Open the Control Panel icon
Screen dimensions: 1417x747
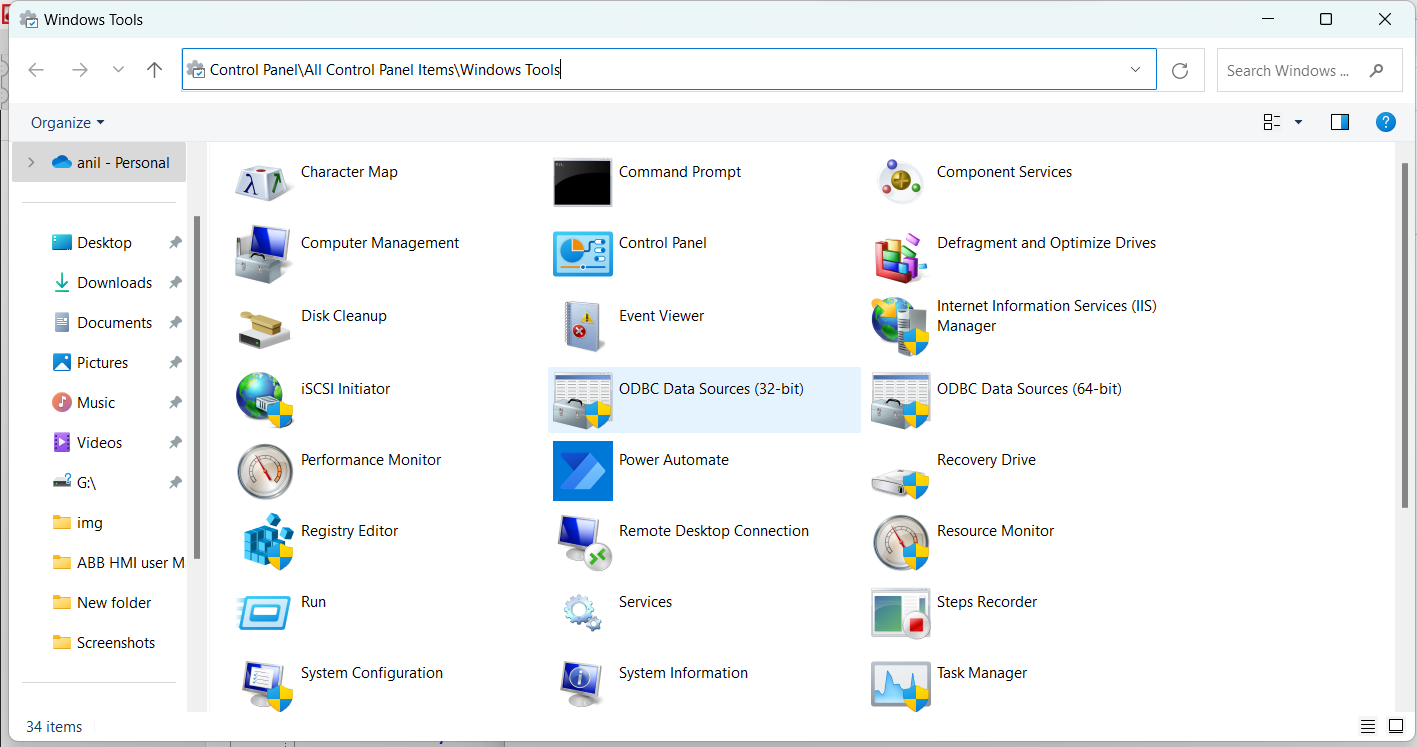(x=582, y=254)
